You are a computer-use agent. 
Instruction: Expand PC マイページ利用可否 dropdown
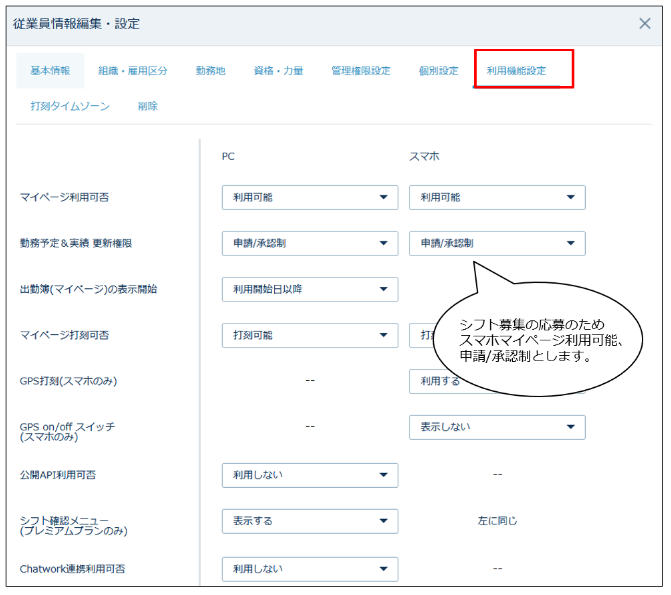309,197
